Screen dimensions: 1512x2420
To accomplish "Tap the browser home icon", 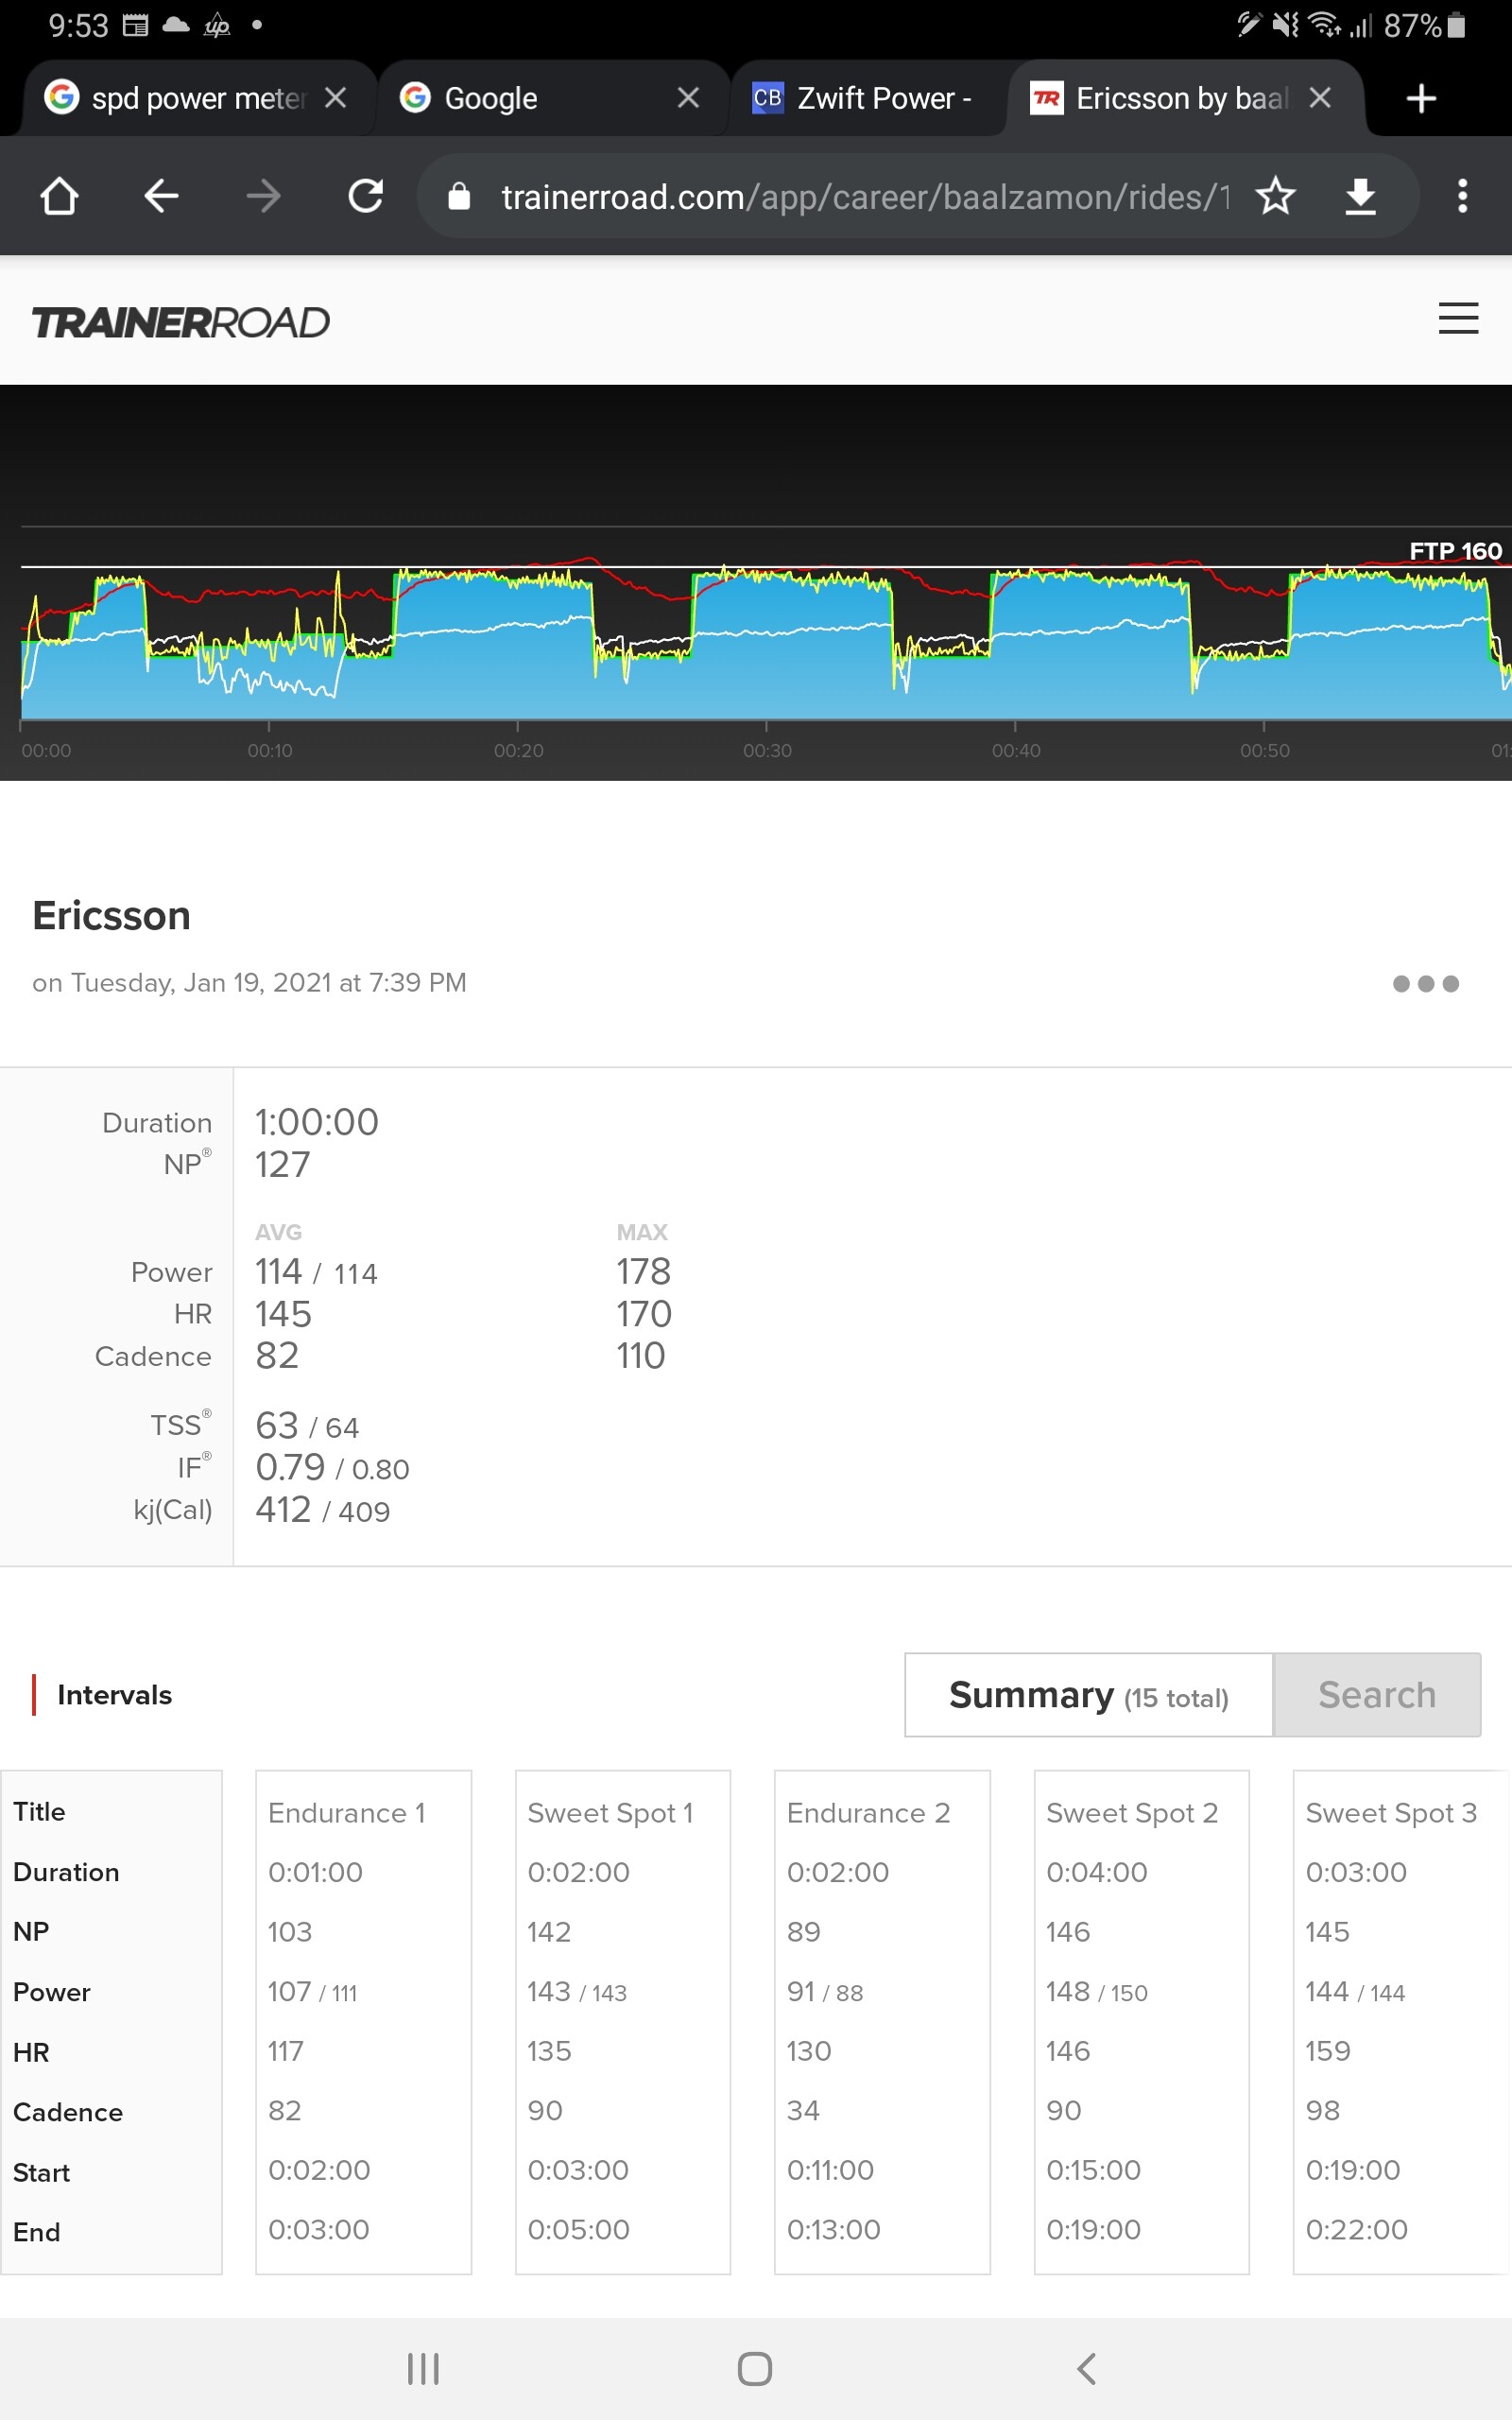I will [x=59, y=196].
